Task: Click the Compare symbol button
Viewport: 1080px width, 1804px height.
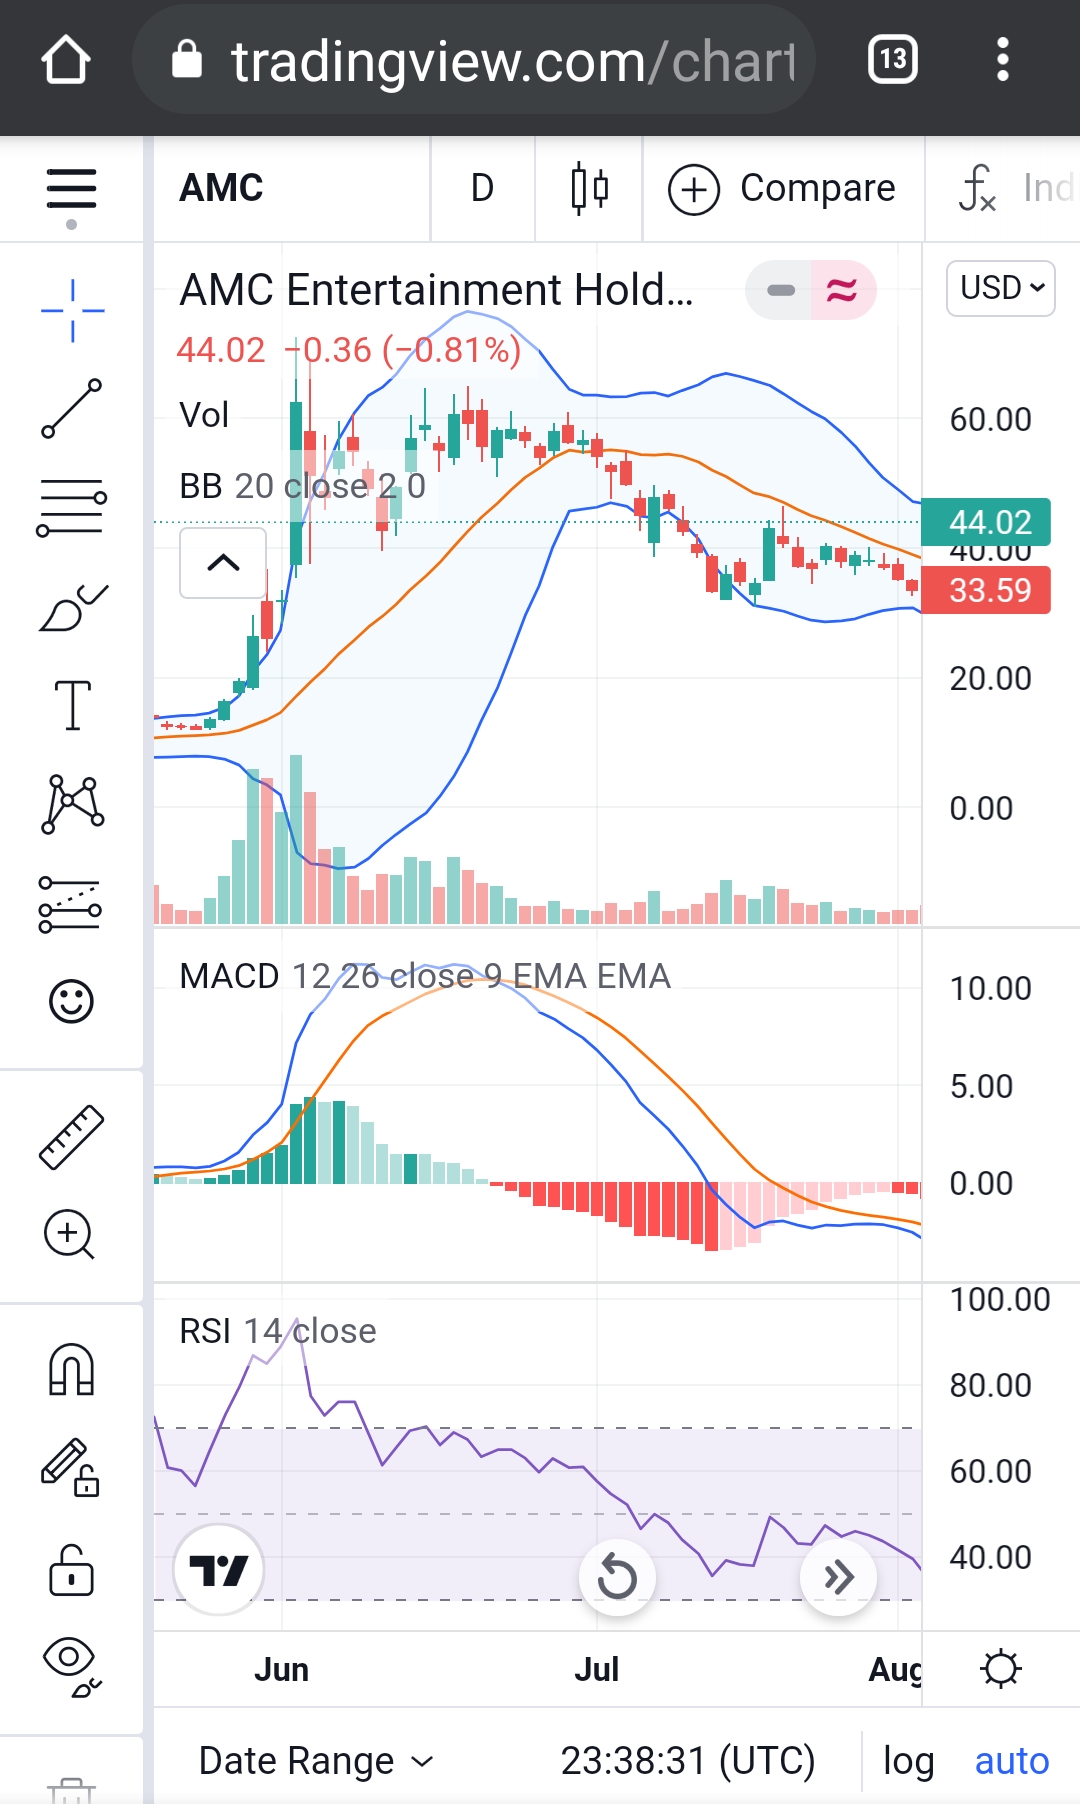Action: tap(782, 188)
